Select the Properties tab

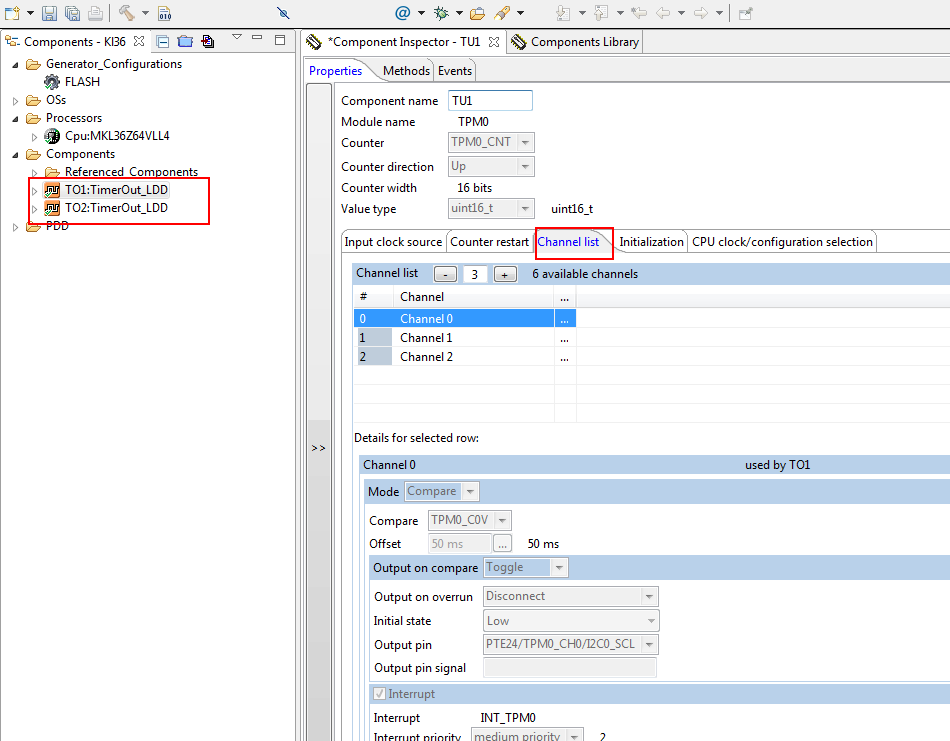[x=335, y=71]
